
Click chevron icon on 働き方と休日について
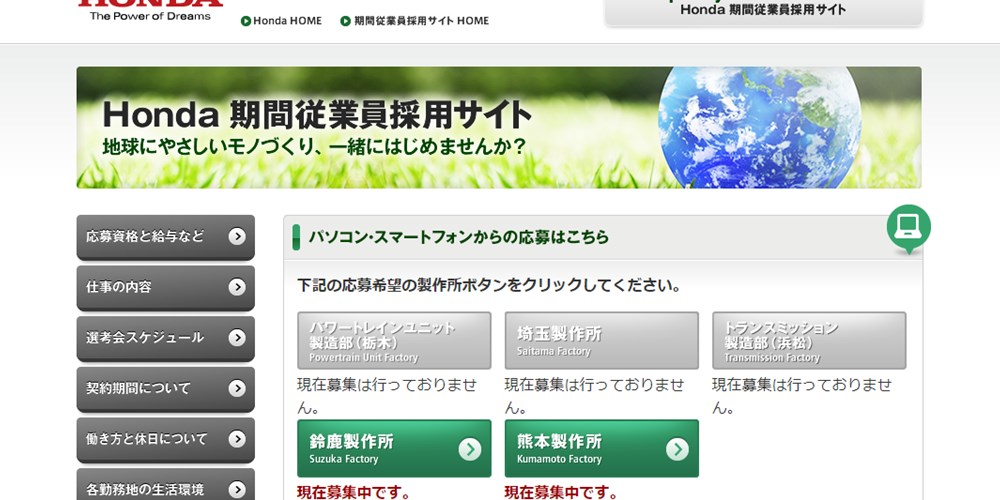click(237, 439)
